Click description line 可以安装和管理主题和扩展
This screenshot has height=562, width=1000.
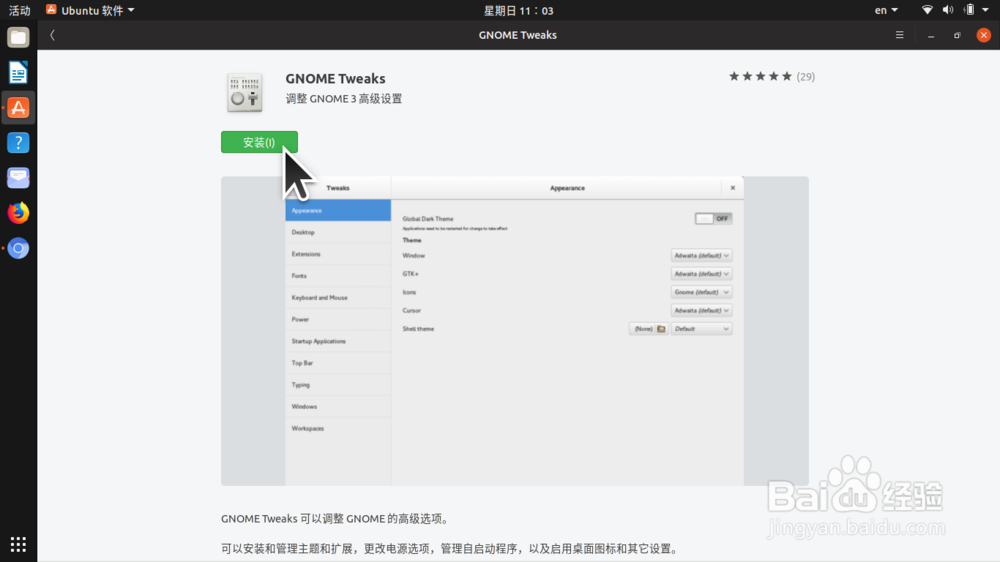click(452, 549)
